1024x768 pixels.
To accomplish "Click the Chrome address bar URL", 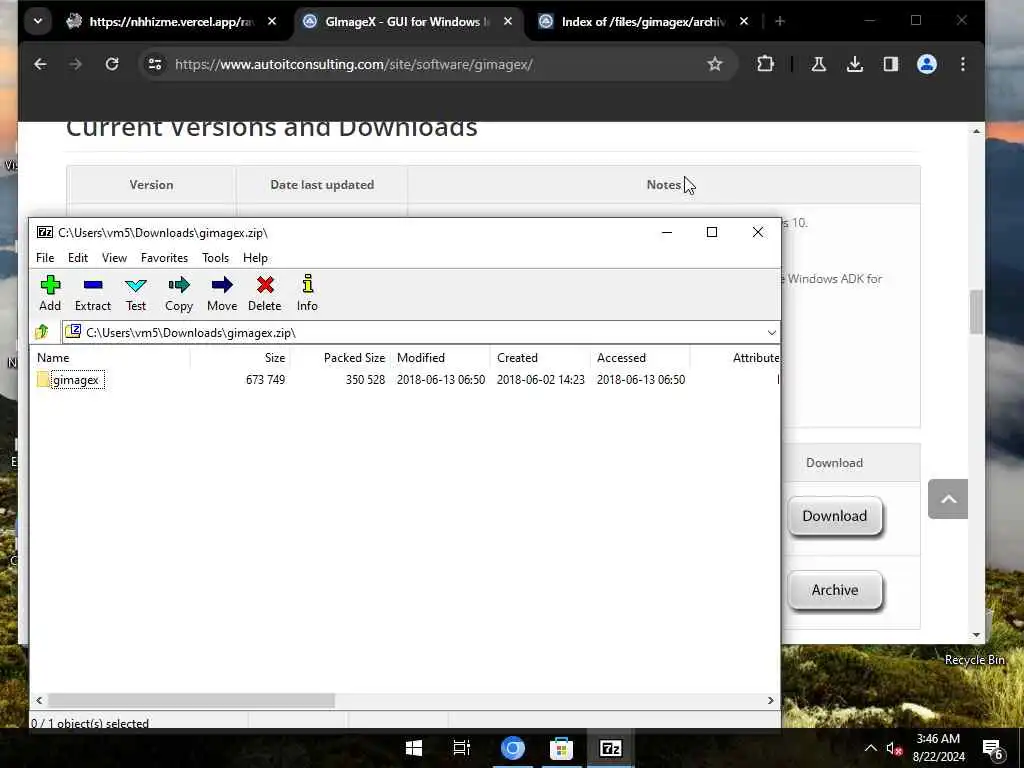I will 353,64.
